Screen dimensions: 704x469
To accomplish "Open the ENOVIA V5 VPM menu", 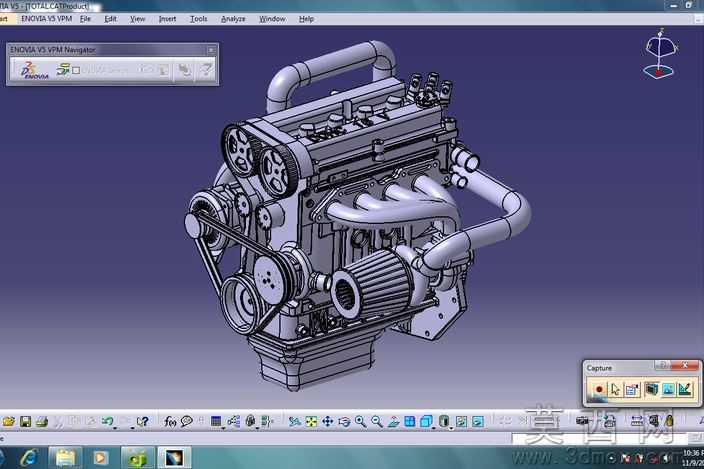I will pyautogui.click(x=46, y=19).
